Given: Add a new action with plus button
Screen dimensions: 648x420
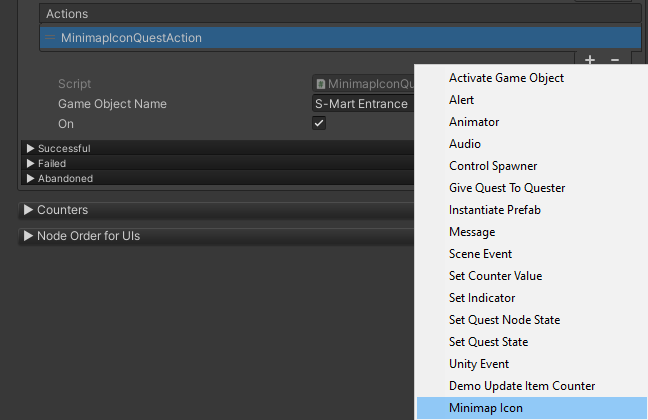Looking at the screenshot, I should (590, 60).
